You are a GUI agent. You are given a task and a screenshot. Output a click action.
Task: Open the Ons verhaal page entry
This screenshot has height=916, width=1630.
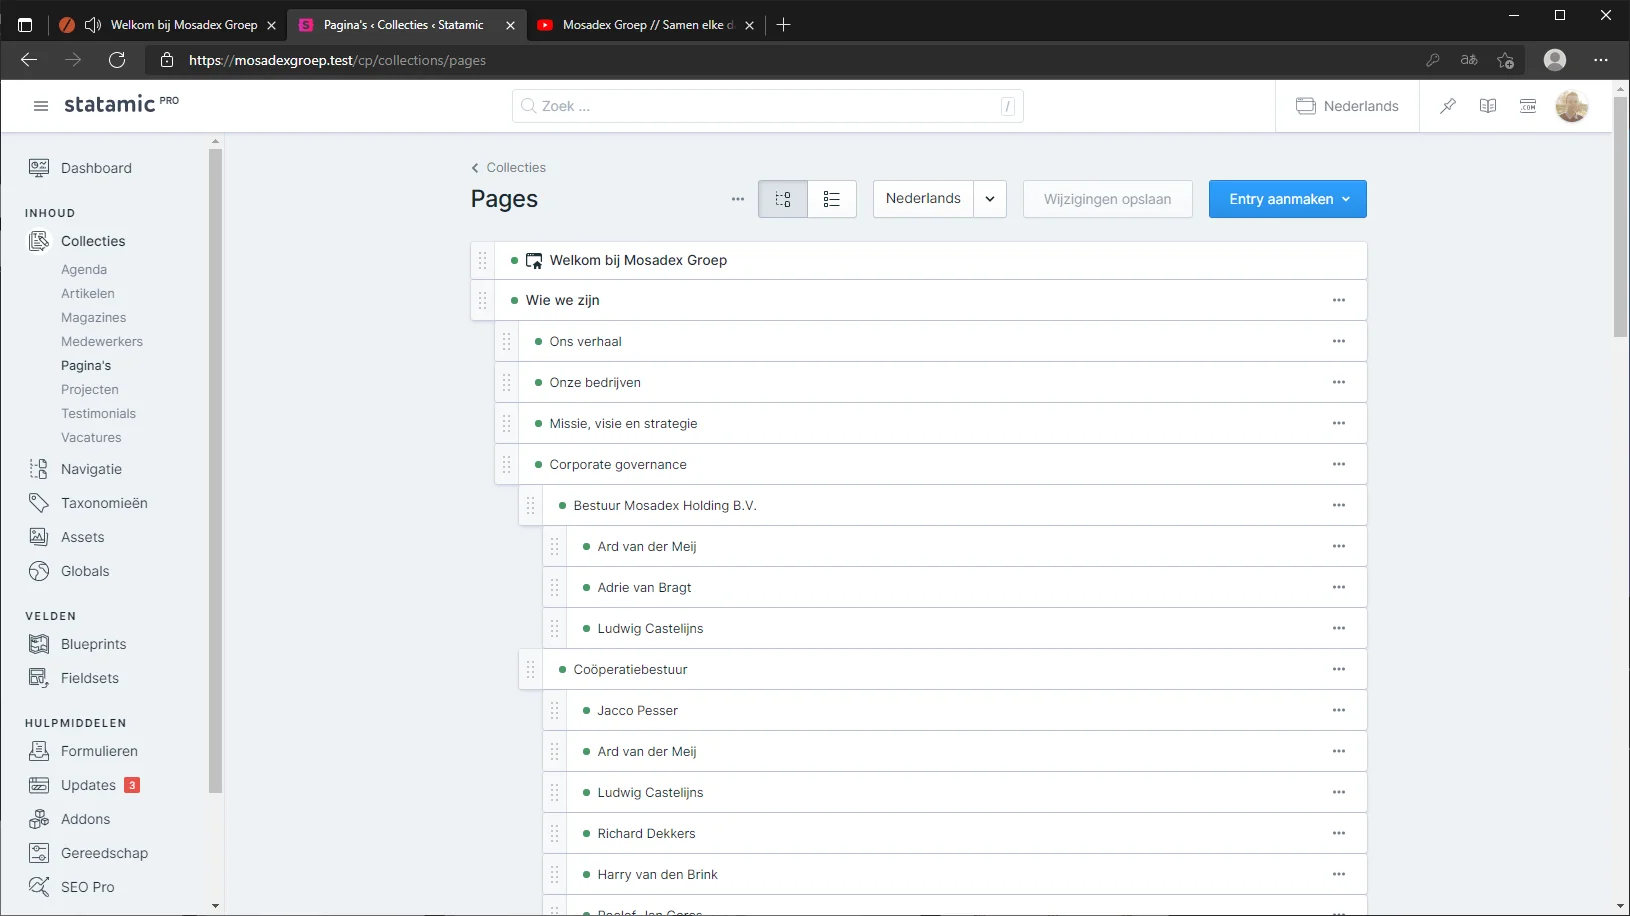[585, 341]
